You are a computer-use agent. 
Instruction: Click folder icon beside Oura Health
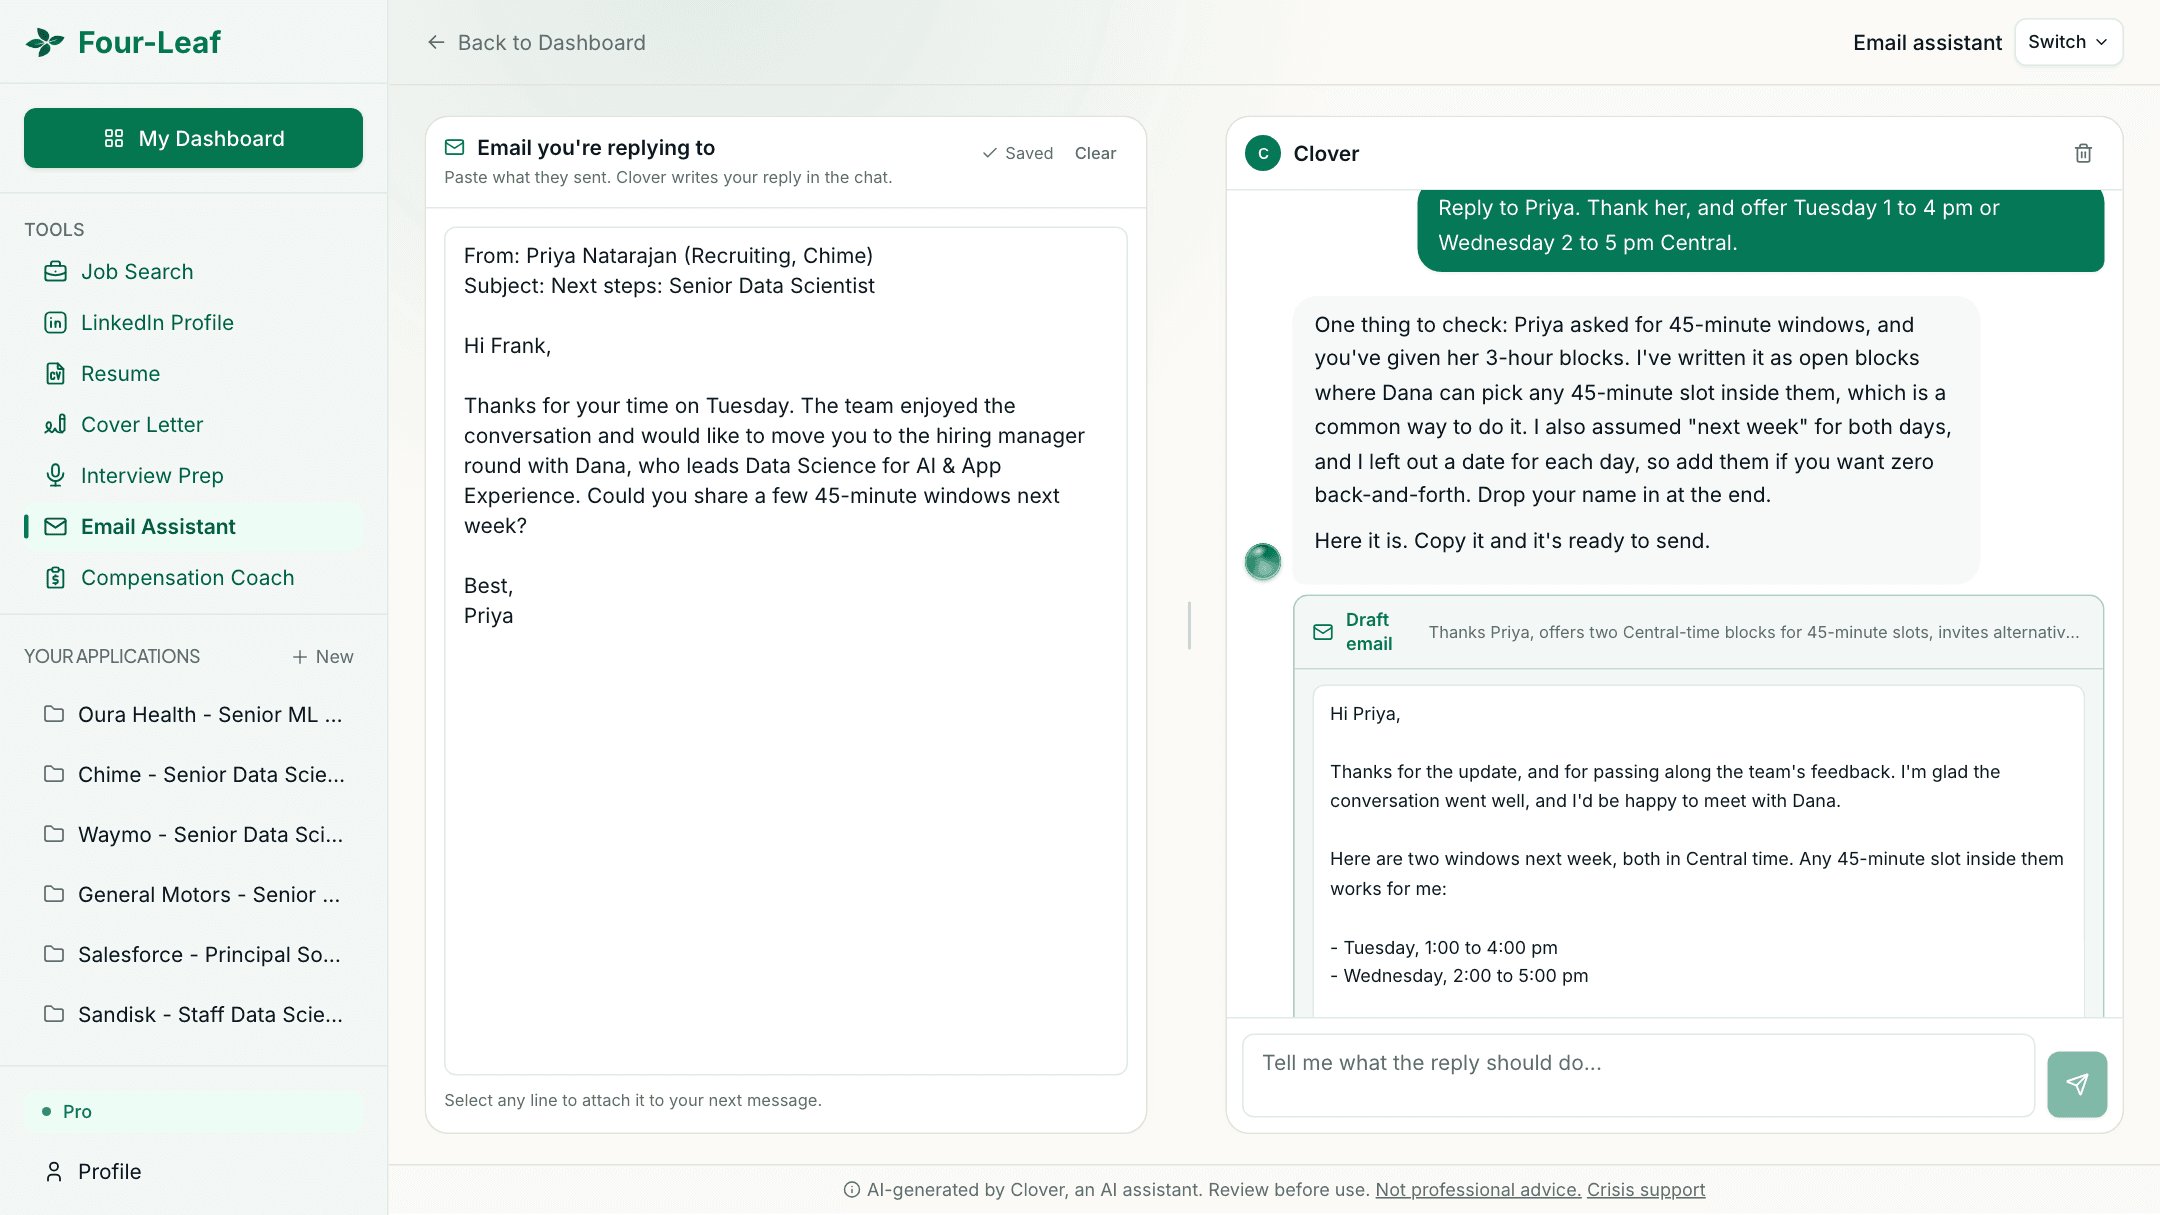(54, 714)
